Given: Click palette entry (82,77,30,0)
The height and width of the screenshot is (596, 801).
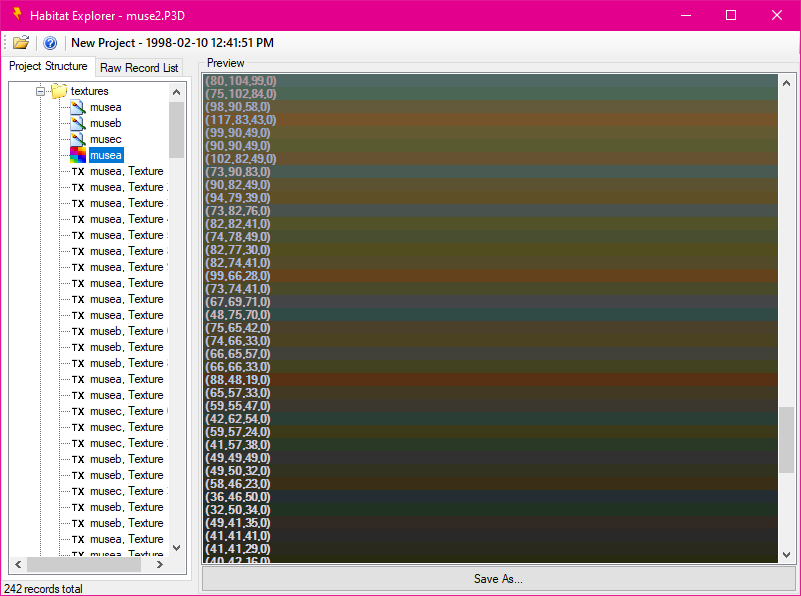Looking at the screenshot, I should pyautogui.click(x=490, y=250).
